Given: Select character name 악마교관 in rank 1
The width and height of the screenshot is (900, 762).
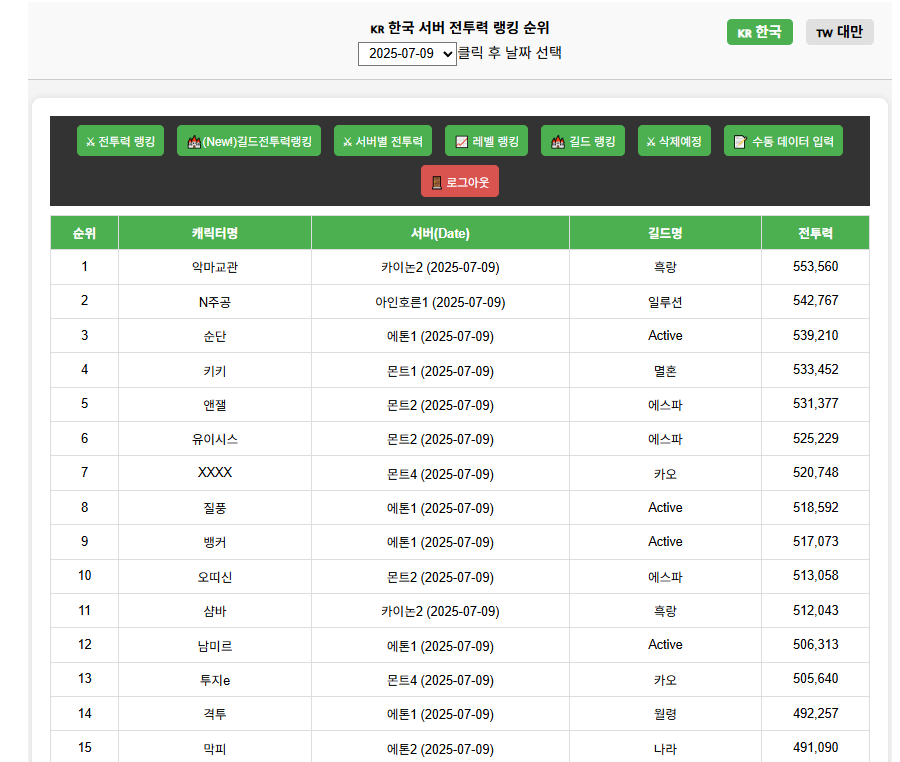Looking at the screenshot, I should [215, 267].
